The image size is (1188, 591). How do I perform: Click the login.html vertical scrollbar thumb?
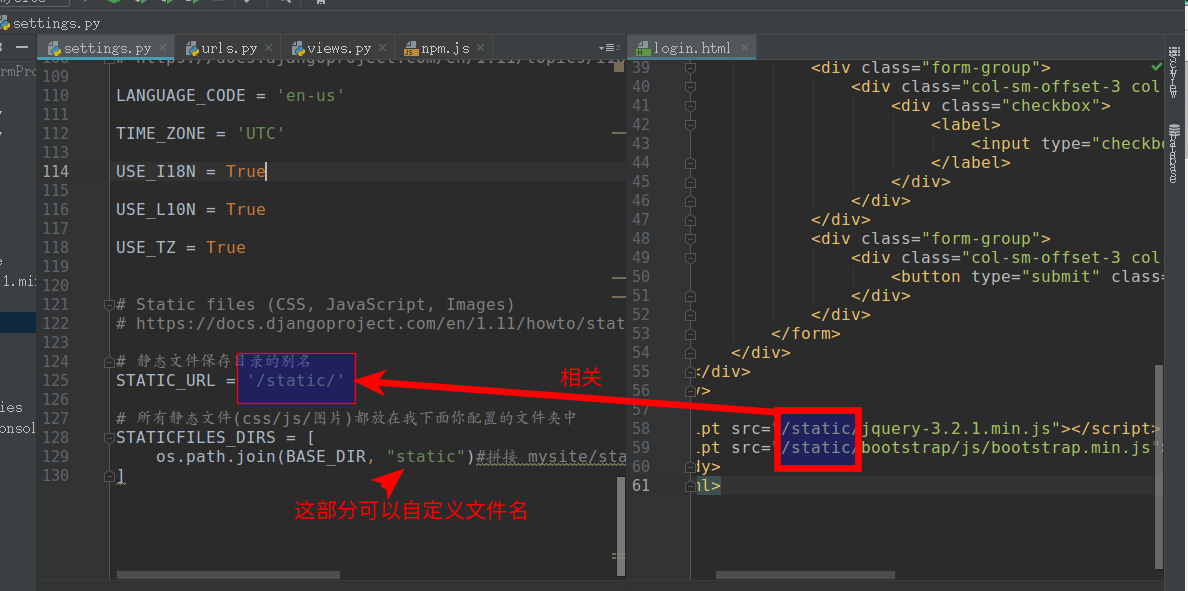(x=1158, y=466)
